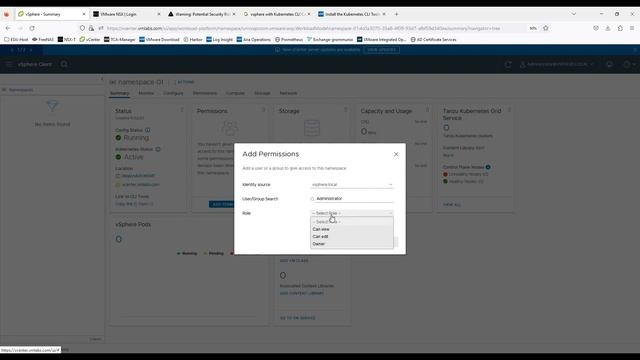Screen dimensions: 640x360
Task: Open the tracking protection shield icon
Action: click(x=82, y=28)
